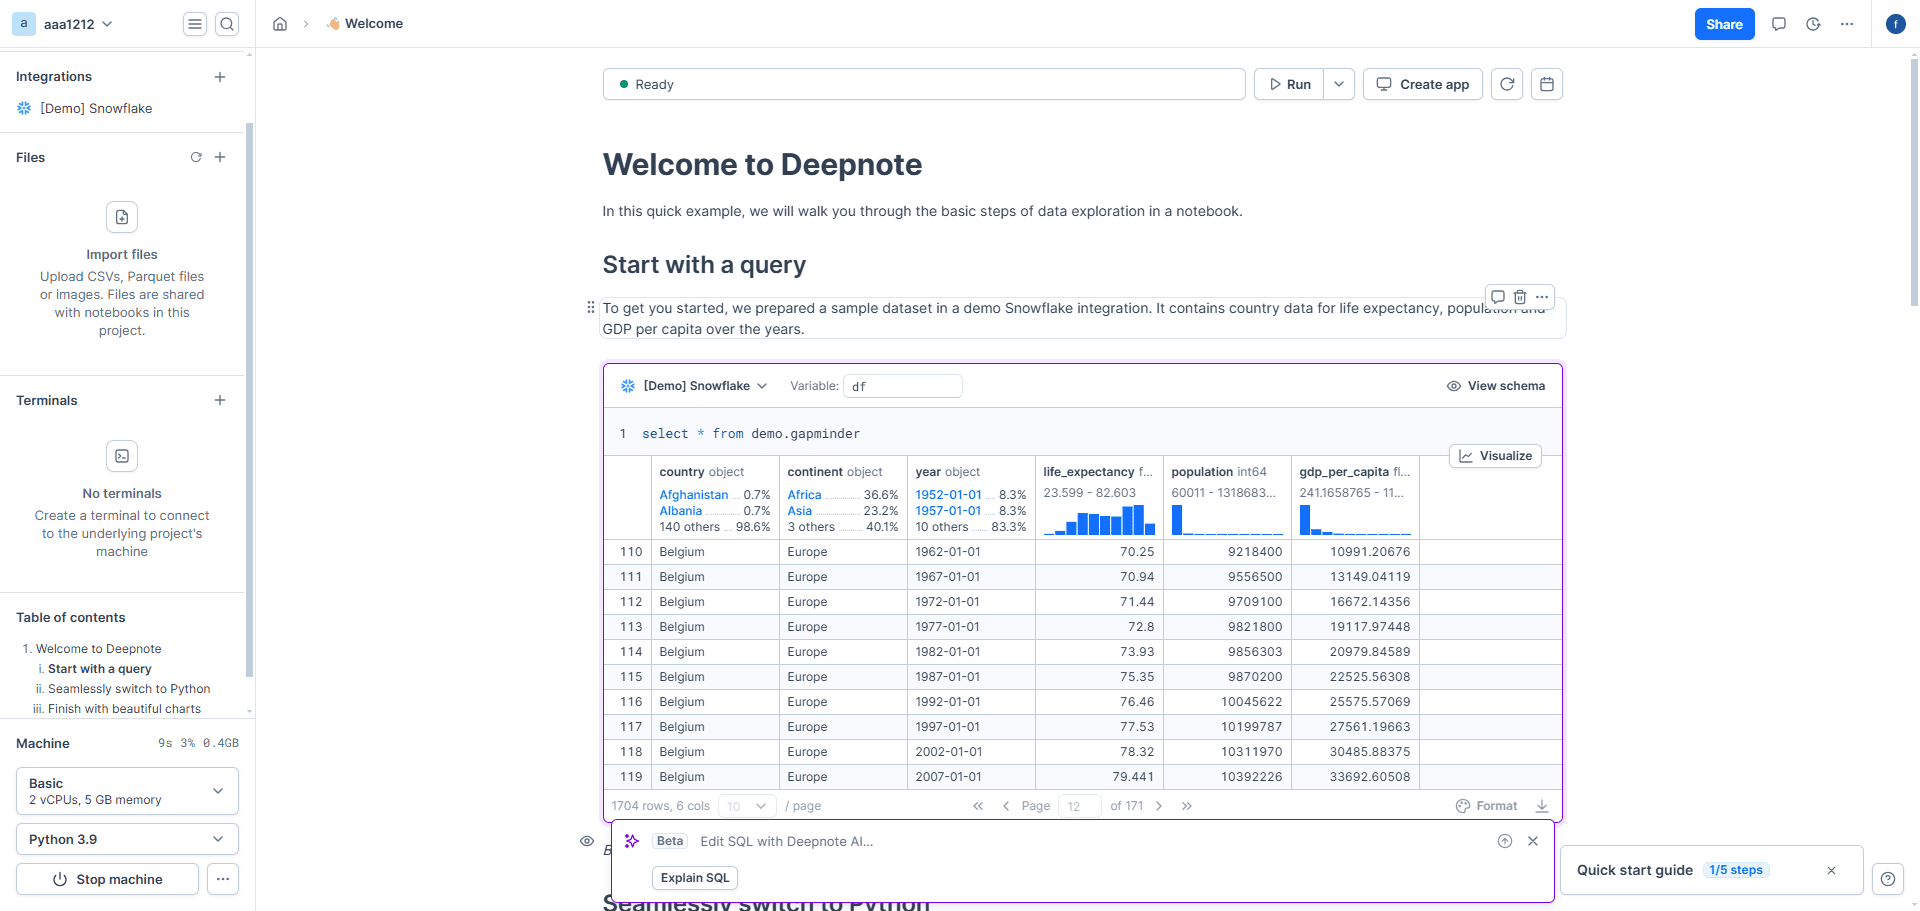Filter by Africa continent value
This screenshot has height=911, width=1920.
coord(804,495)
